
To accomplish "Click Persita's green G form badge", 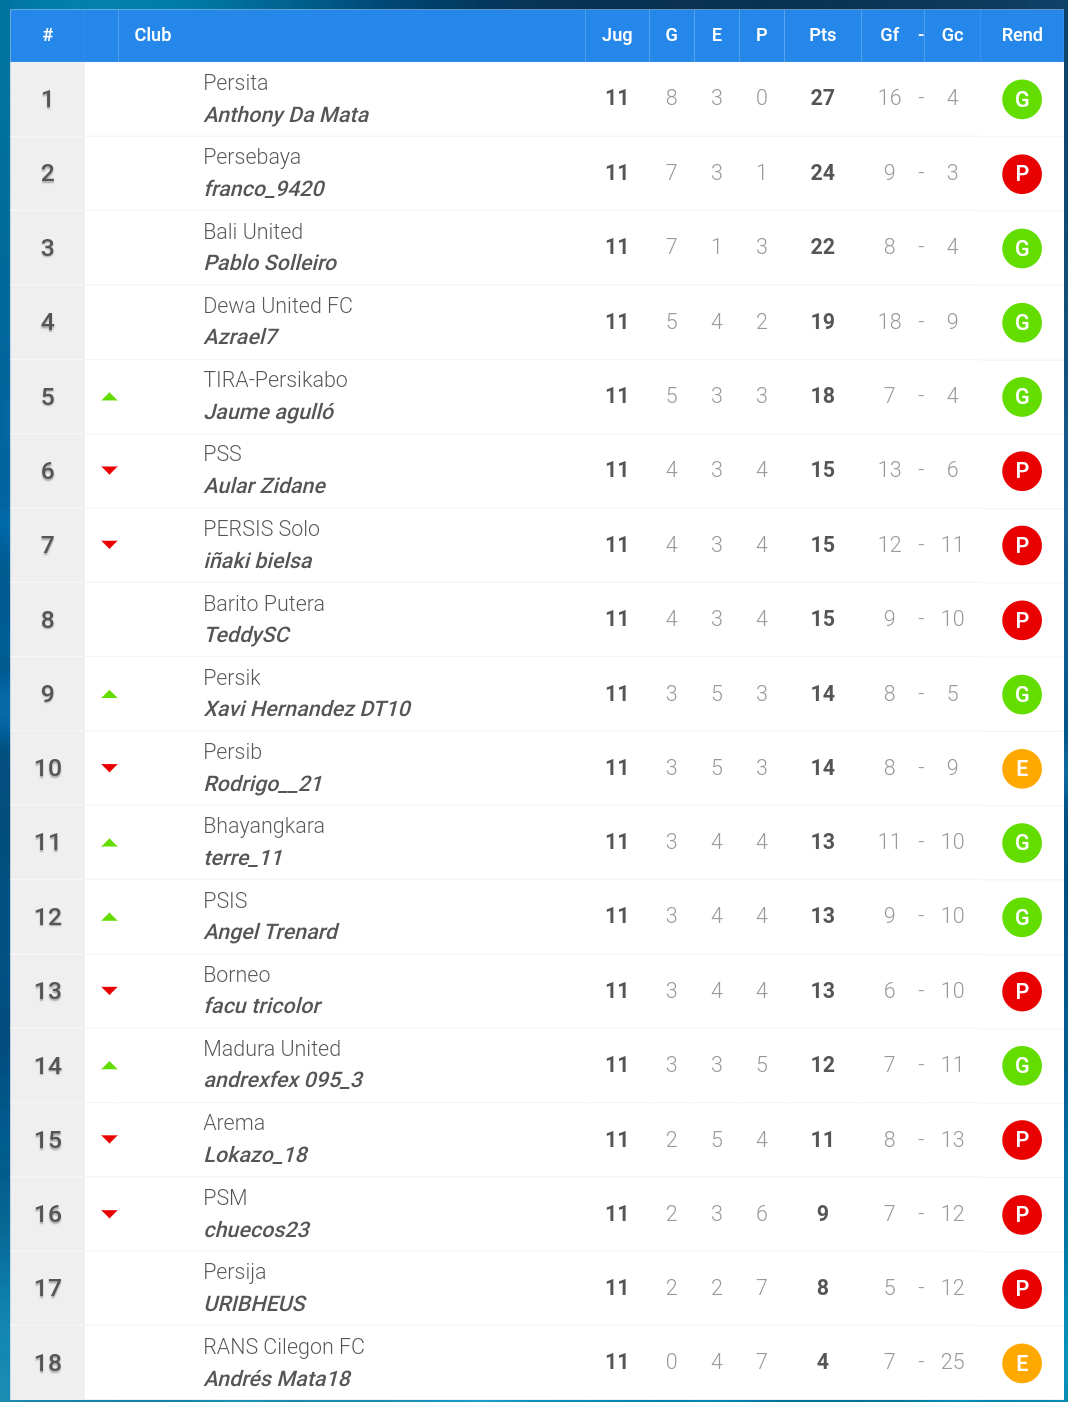I will (1022, 99).
